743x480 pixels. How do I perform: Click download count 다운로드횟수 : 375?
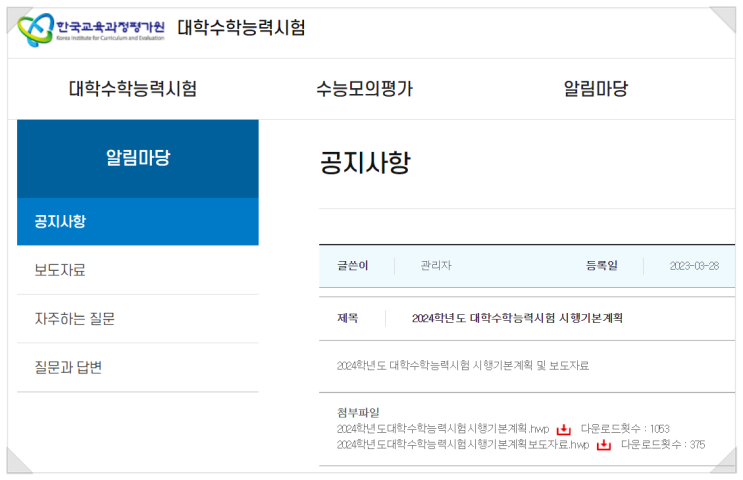(x=663, y=444)
